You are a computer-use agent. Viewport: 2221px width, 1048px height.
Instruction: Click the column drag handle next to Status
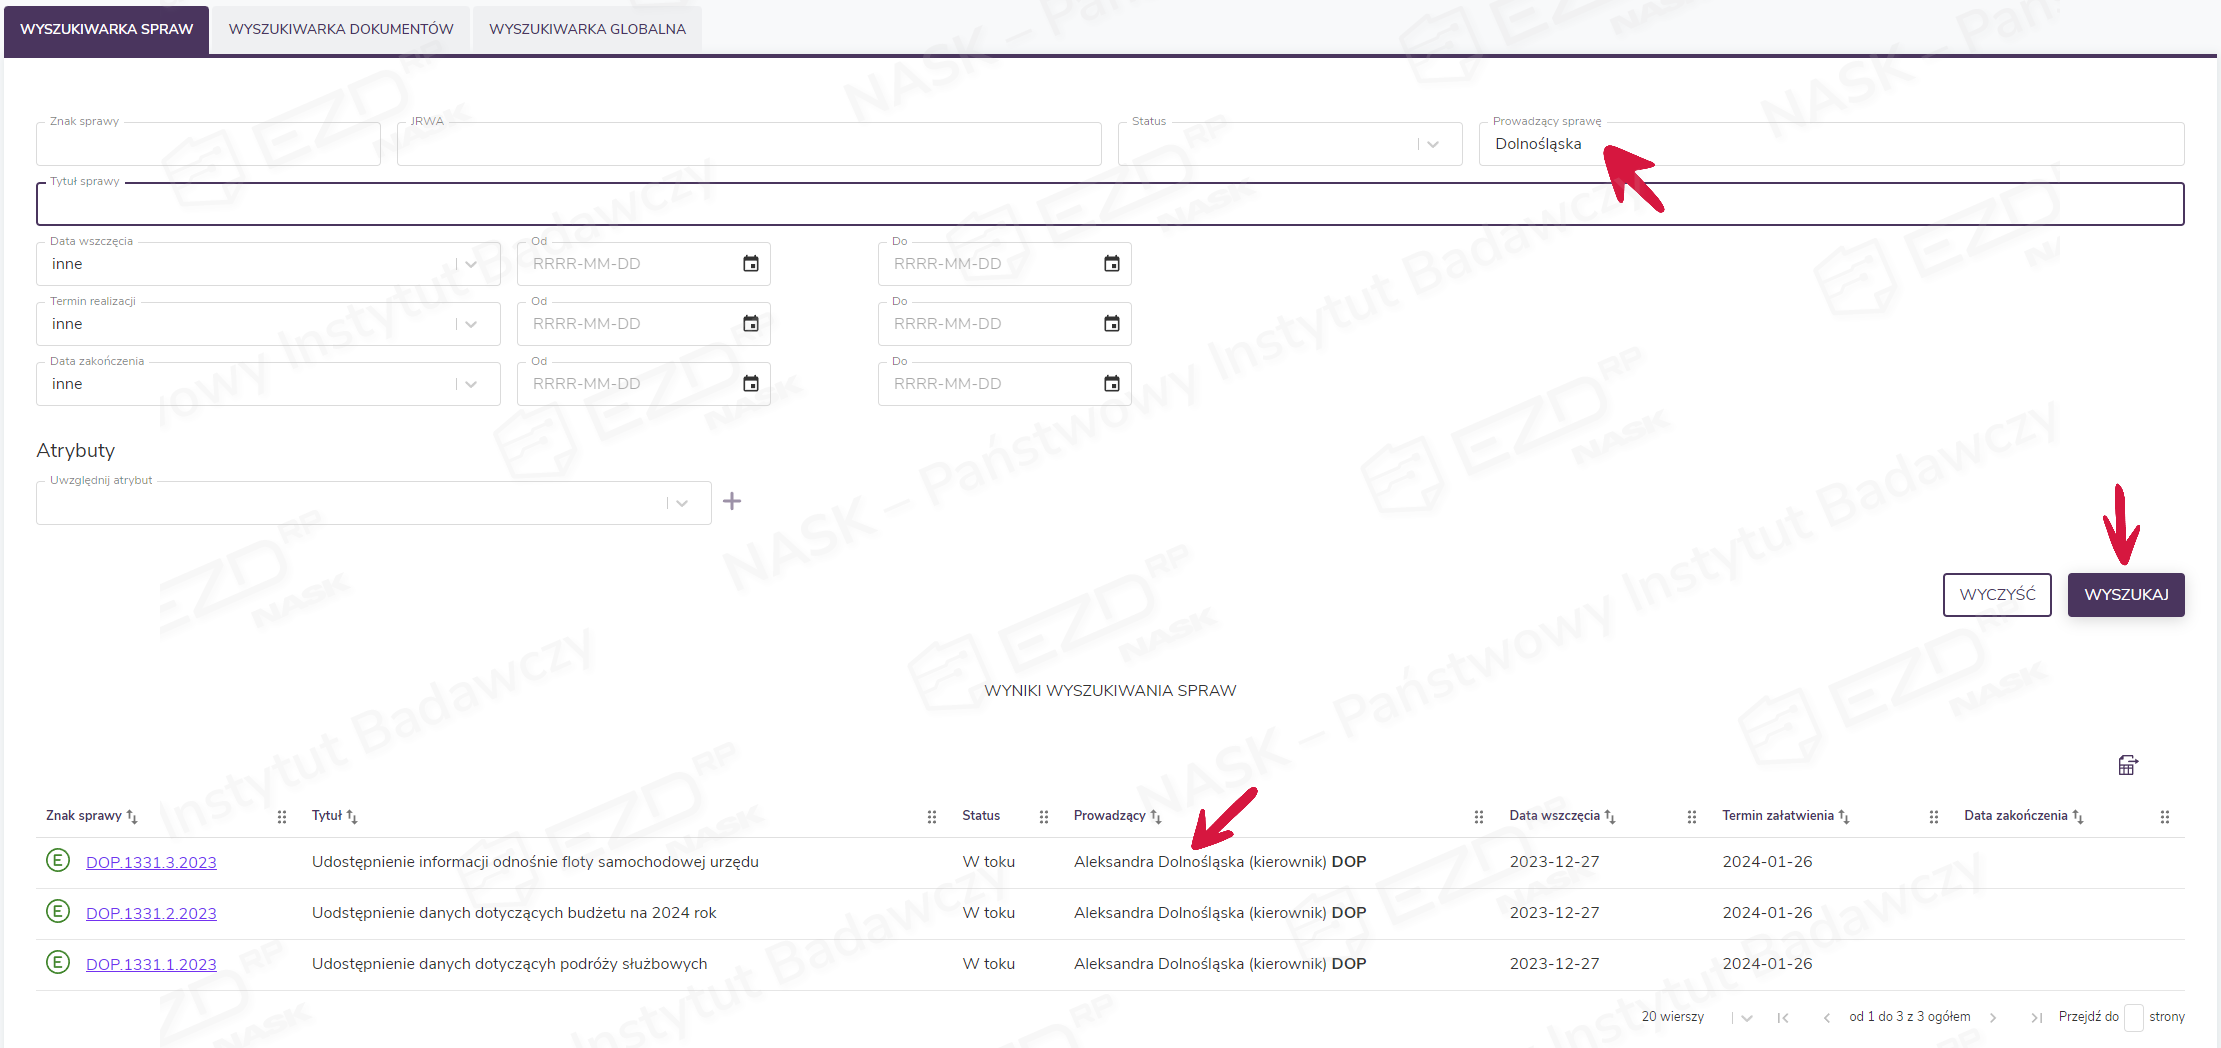tap(1043, 817)
